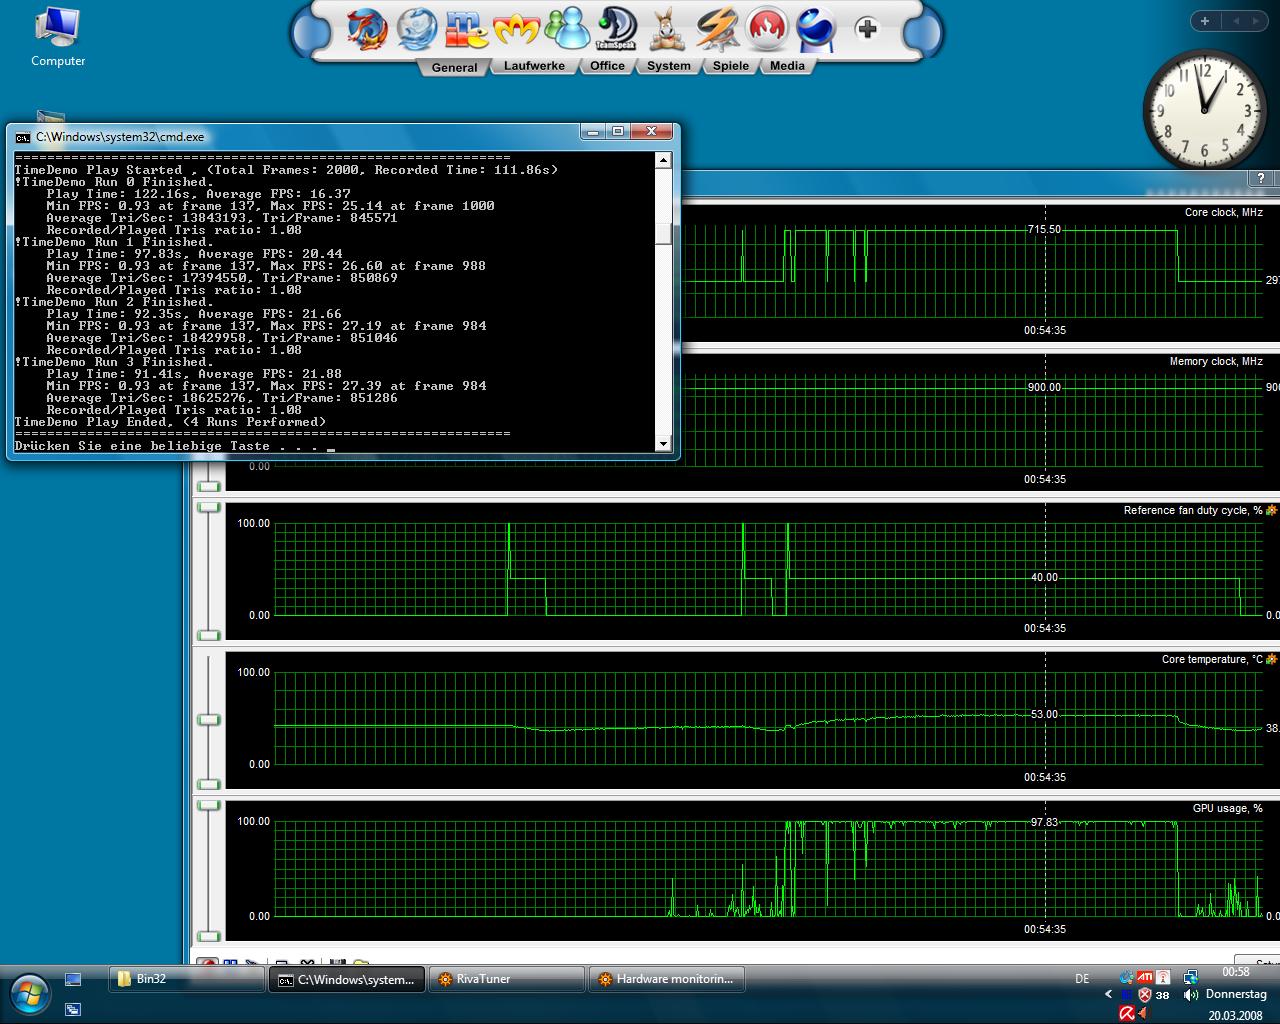Open the Windows Start menu
The image size is (1280, 1024).
(29, 993)
